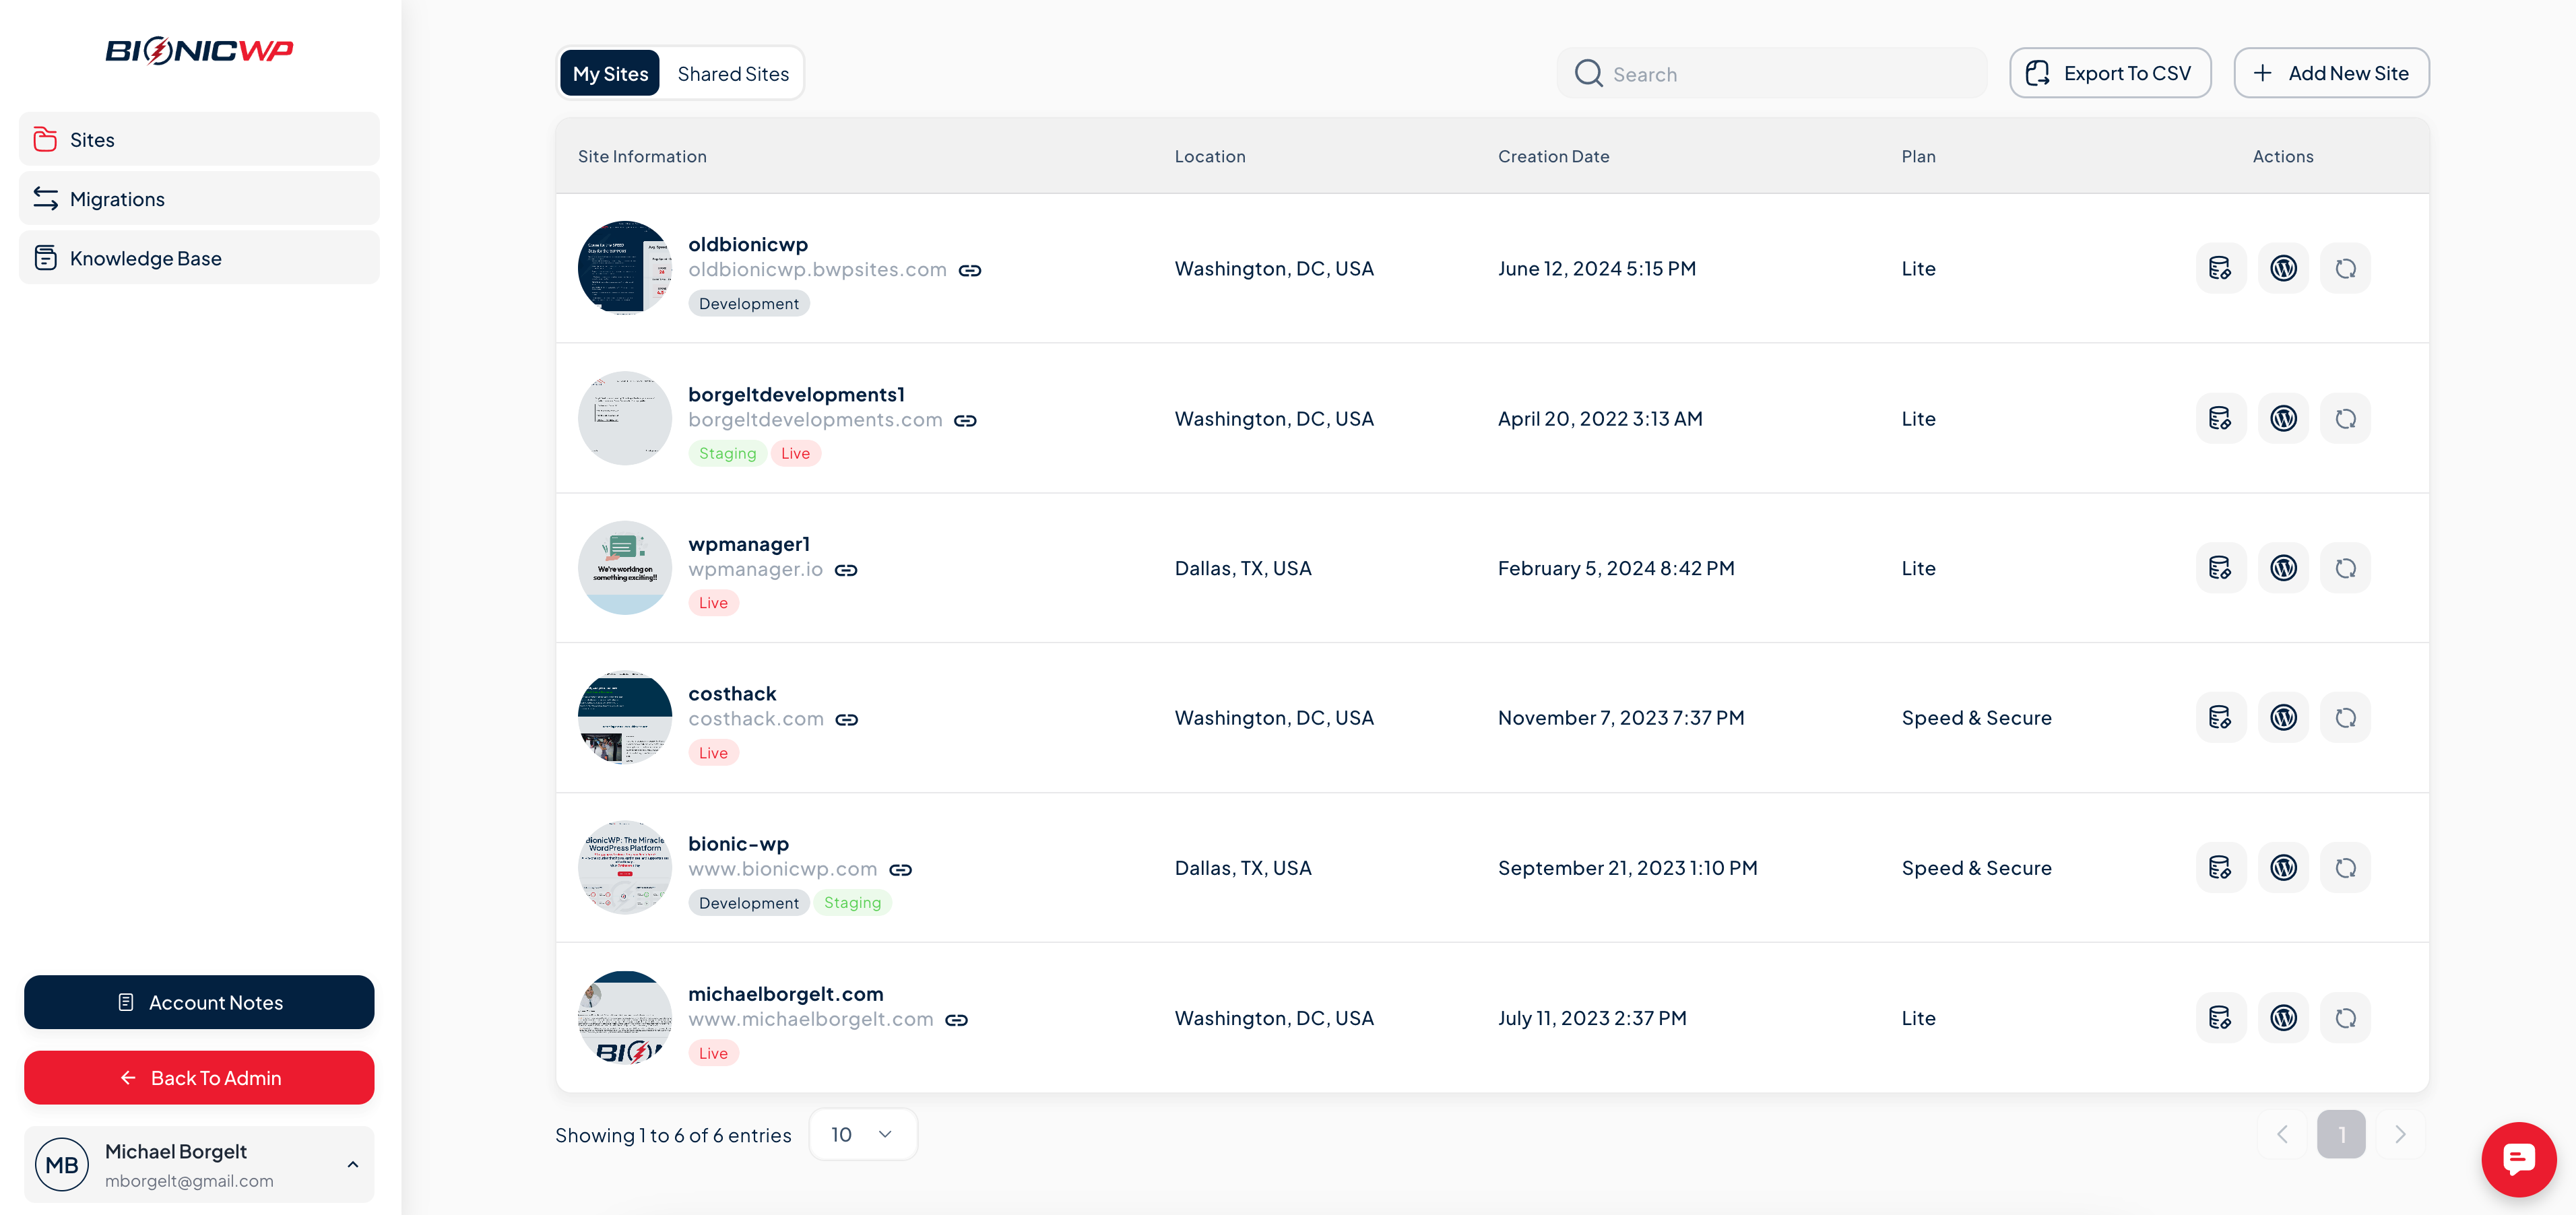This screenshot has width=2576, height=1215.
Task: Open WordPress admin for wpmanager1
Action: pos(2283,568)
